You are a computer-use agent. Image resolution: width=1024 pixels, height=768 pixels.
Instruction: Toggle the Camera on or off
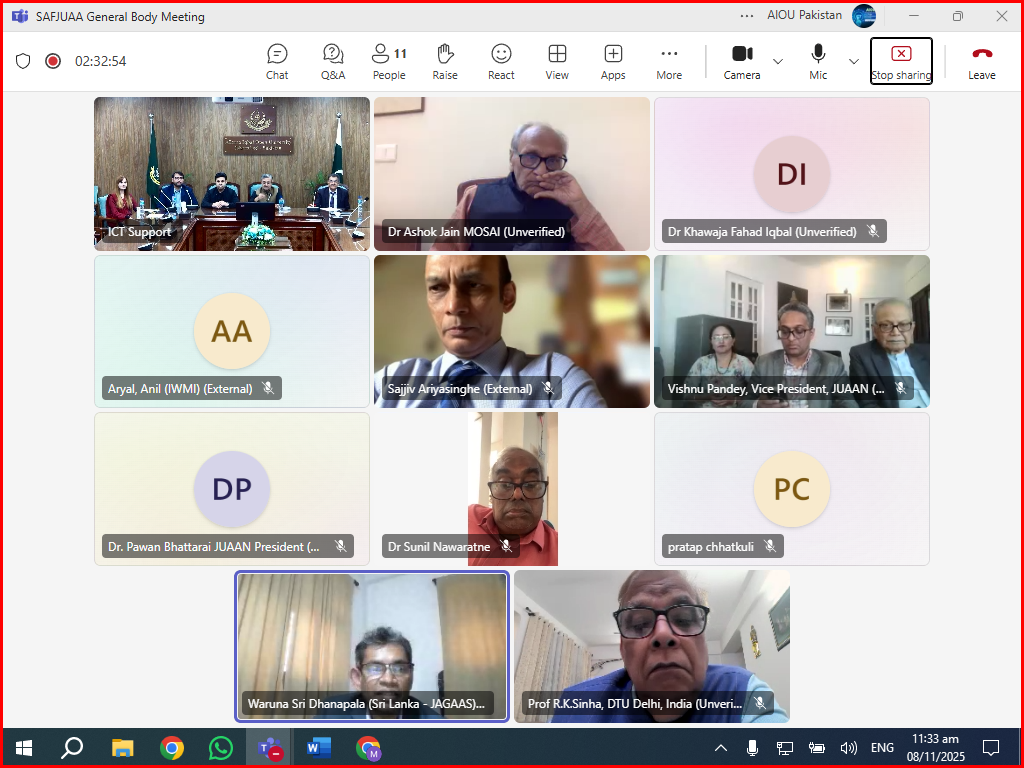point(741,61)
